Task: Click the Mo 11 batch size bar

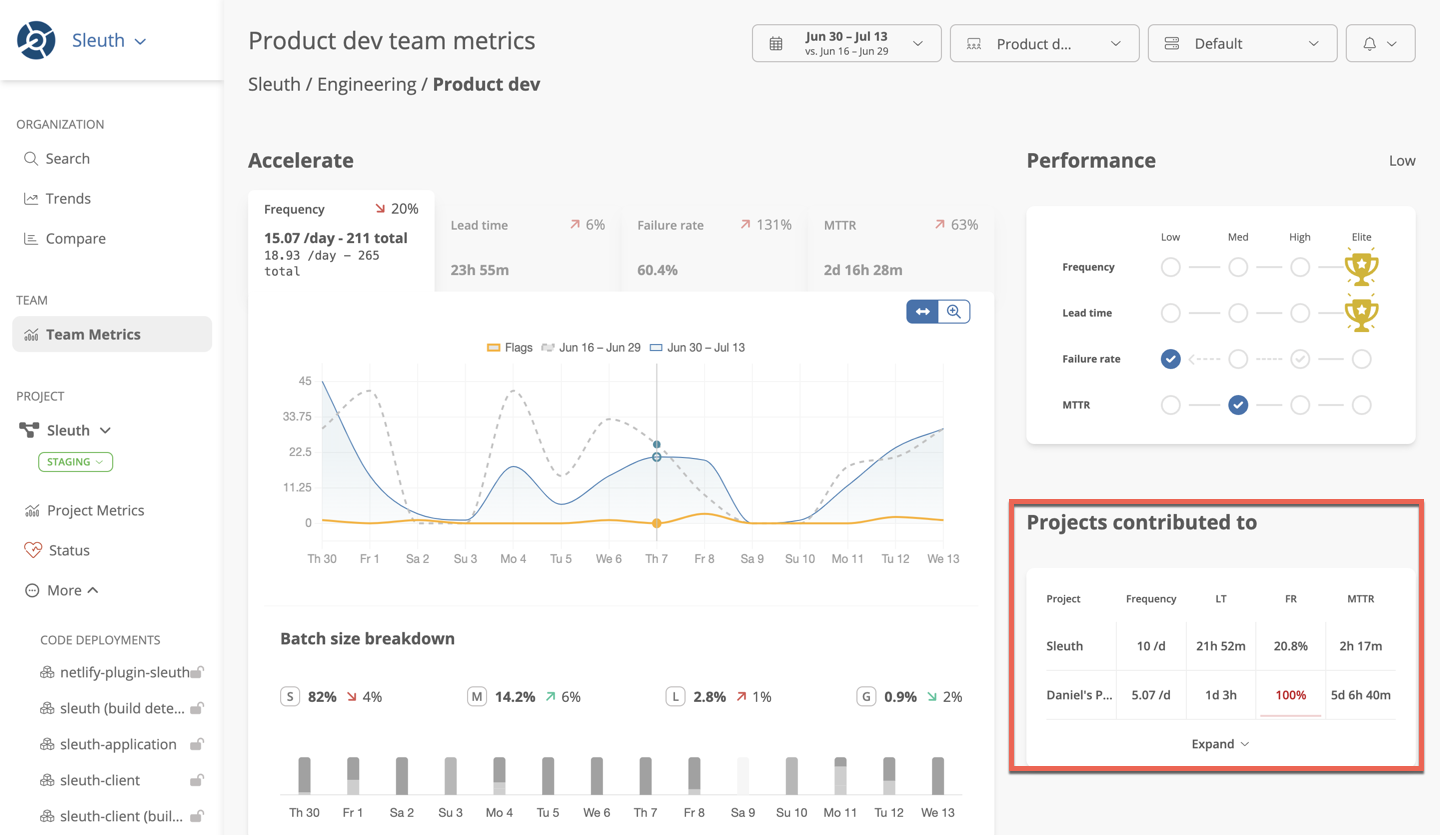Action: (x=840, y=776)
